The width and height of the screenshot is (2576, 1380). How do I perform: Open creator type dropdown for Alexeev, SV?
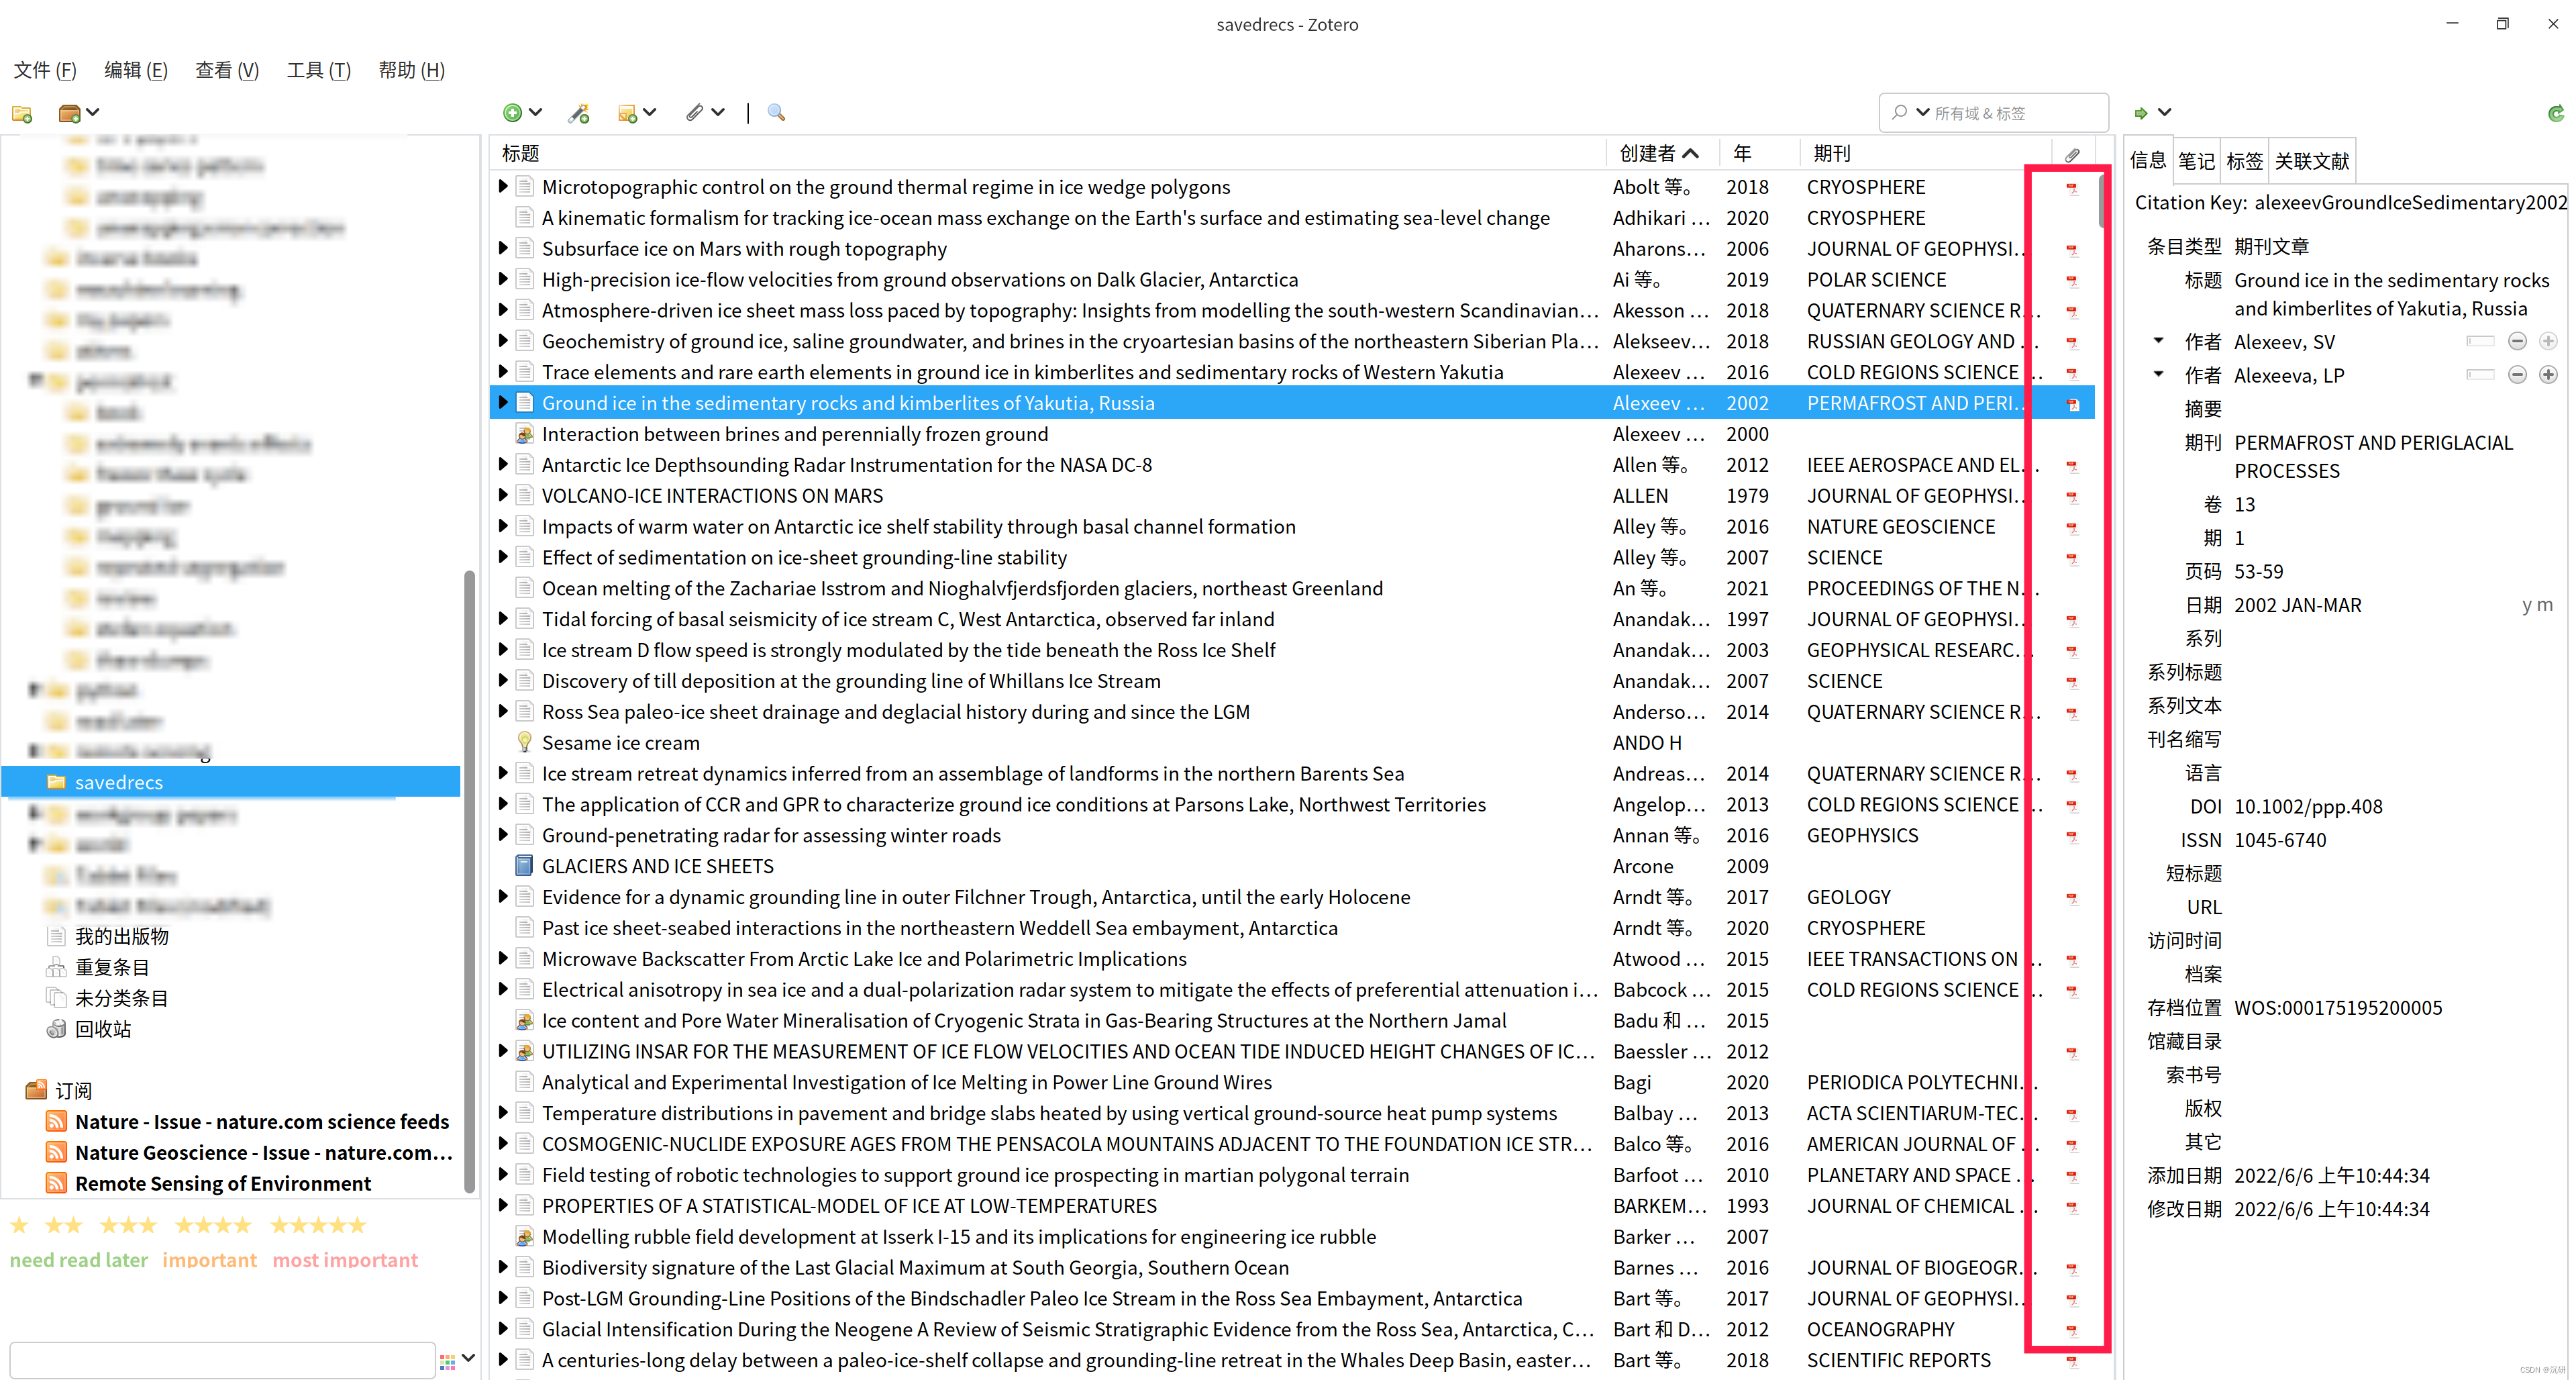pos(2159,342)
